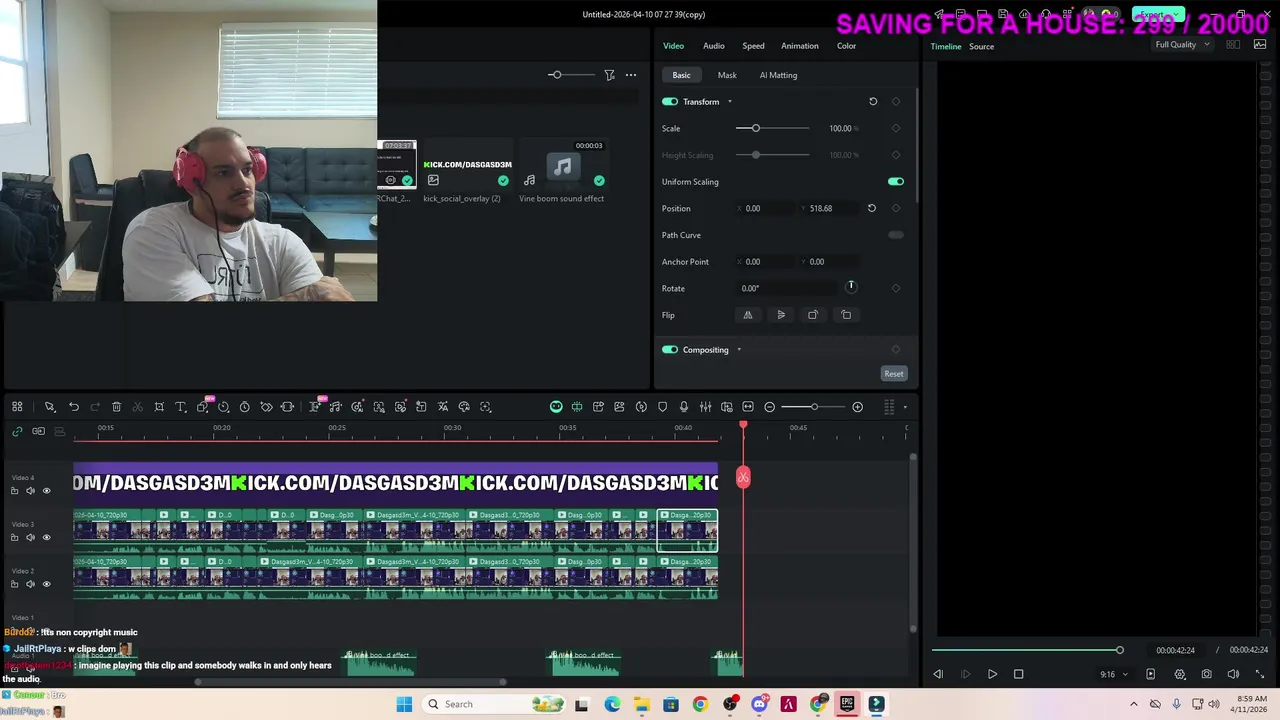Click the Undo arrow in timeline toolbar
The width and height of the screenshot is (1280, 720).
[74, 407]
